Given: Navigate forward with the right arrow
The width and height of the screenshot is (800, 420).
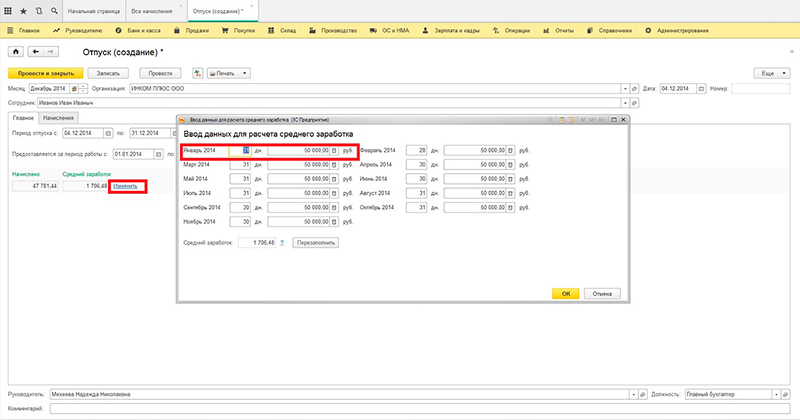Looking at the screenshot, I should 51,52.
